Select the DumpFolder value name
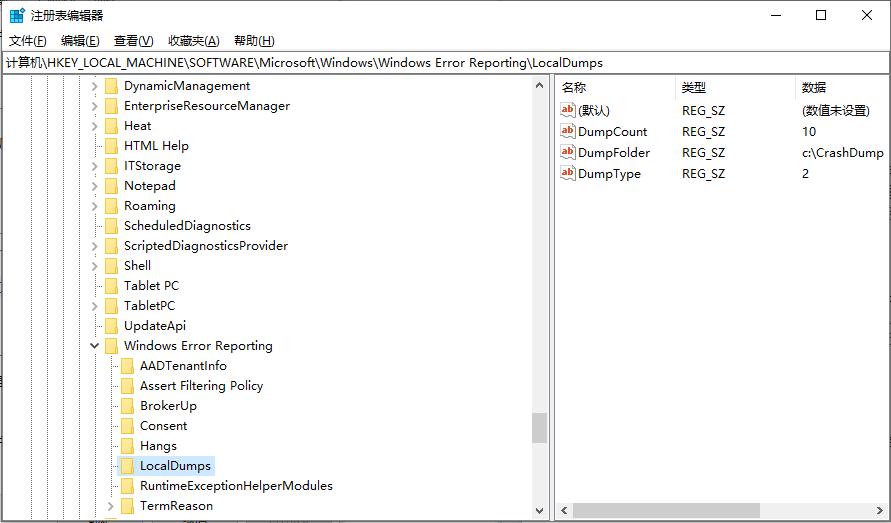Screen dimensions: 891x523 click(x=614, y=153)
